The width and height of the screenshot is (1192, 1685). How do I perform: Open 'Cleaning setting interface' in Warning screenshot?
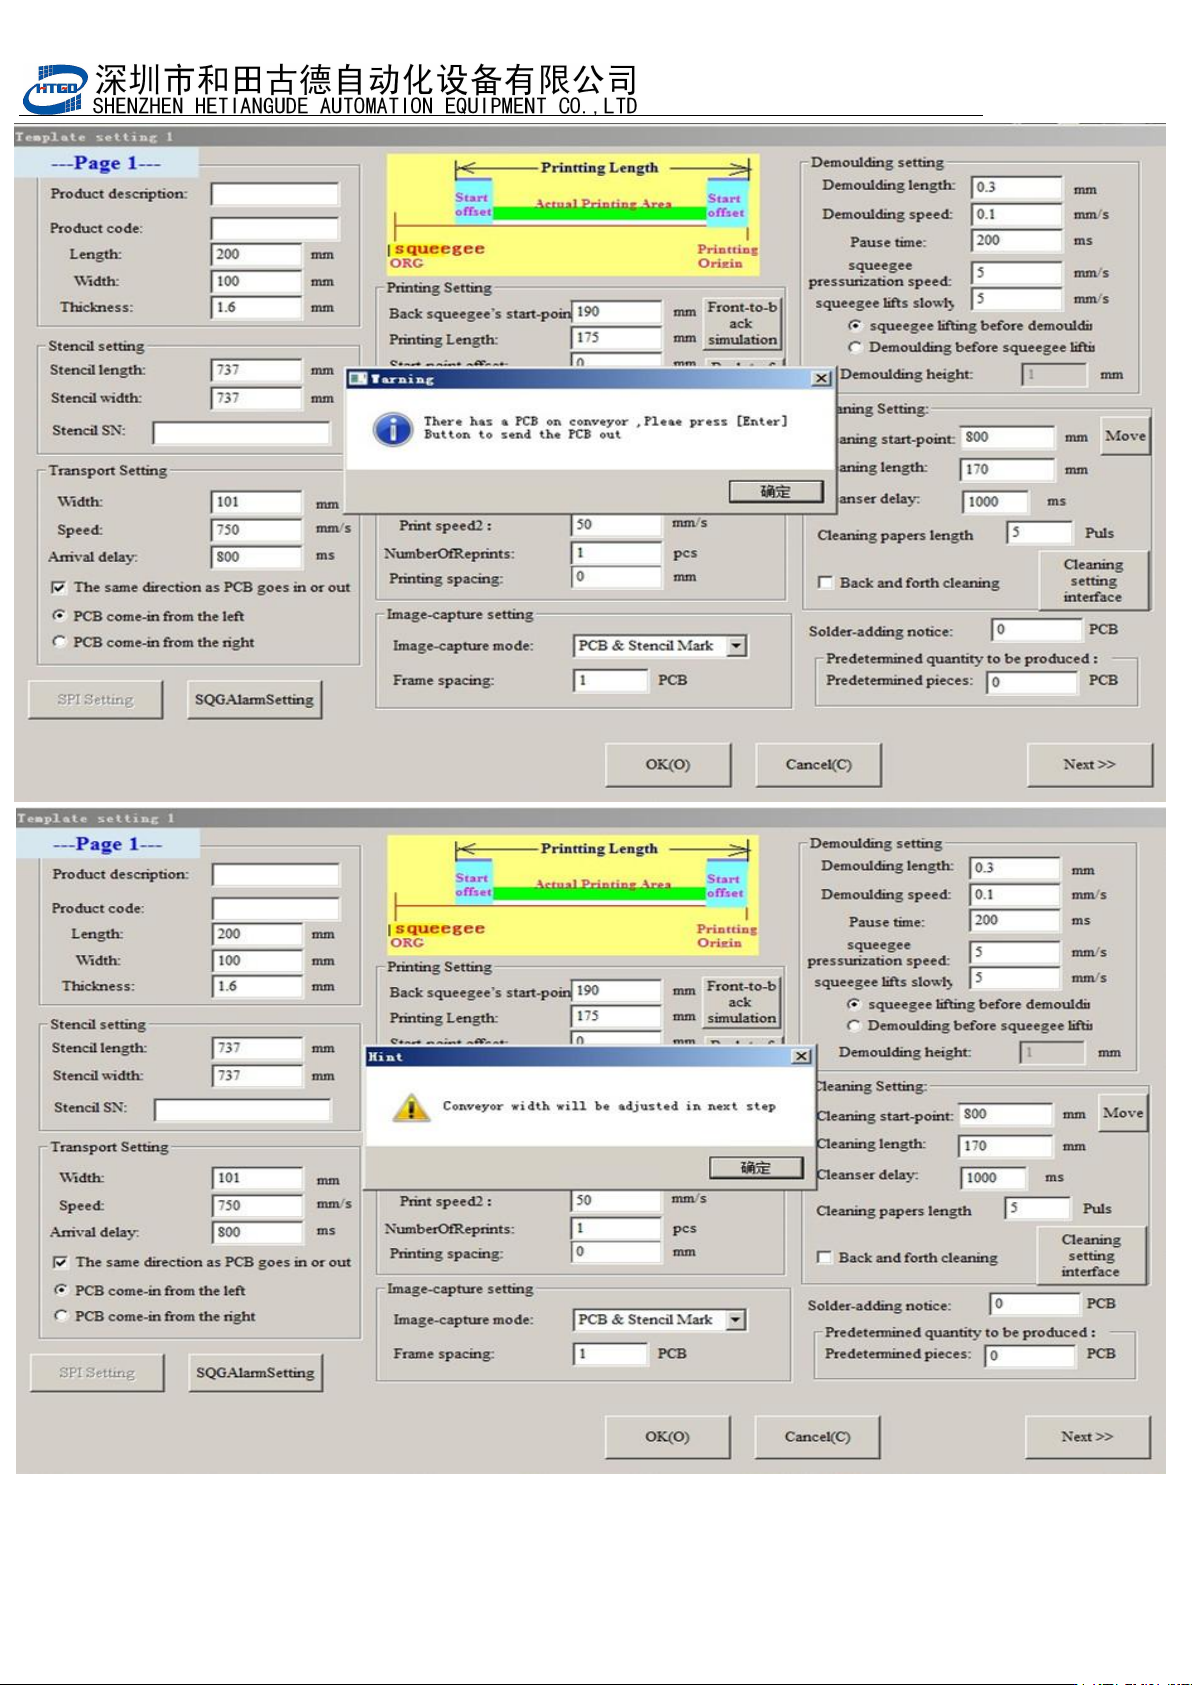point(1093,580)
